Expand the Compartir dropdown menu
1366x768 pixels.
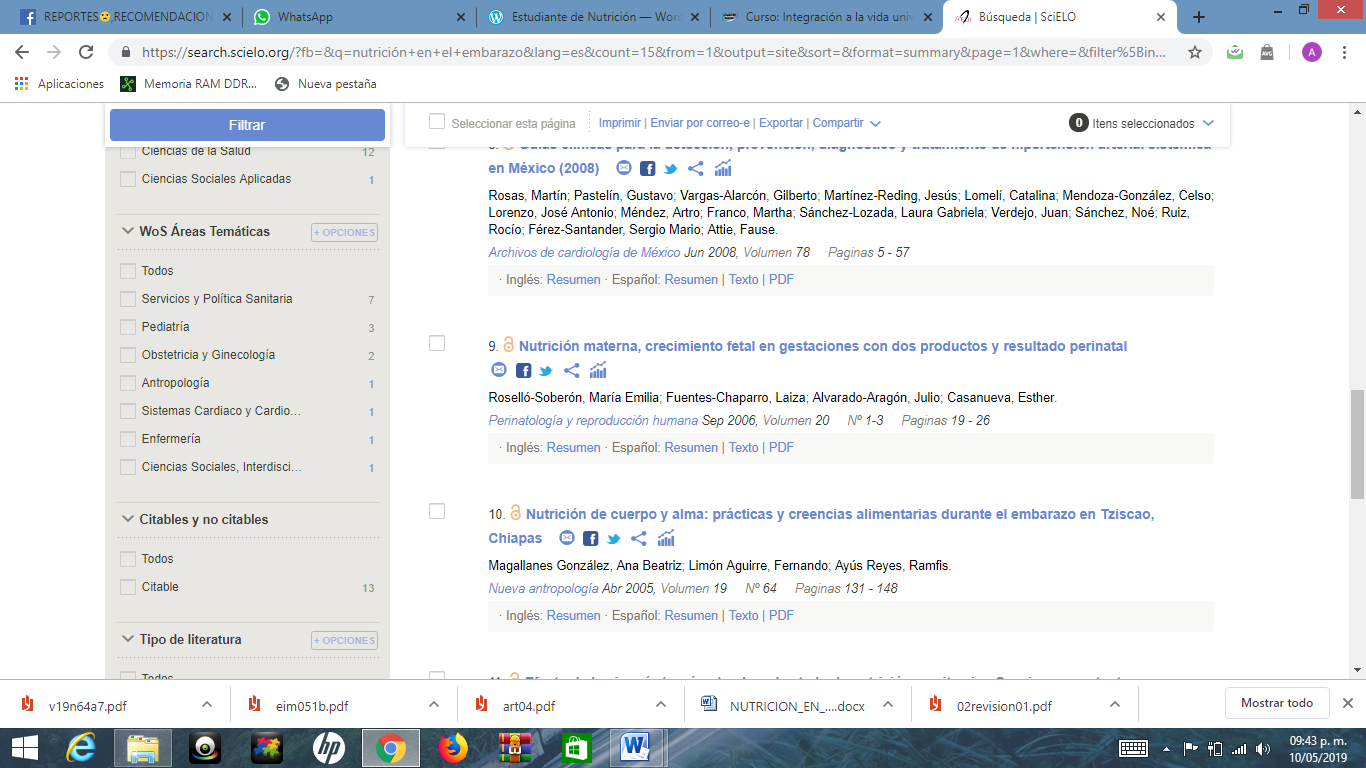point(846,123)
